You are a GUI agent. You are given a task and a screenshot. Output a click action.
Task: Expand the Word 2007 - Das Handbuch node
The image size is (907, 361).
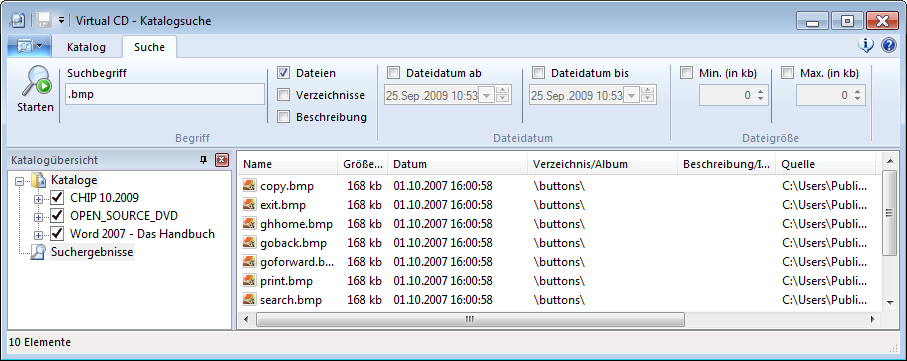pos(38,235)
